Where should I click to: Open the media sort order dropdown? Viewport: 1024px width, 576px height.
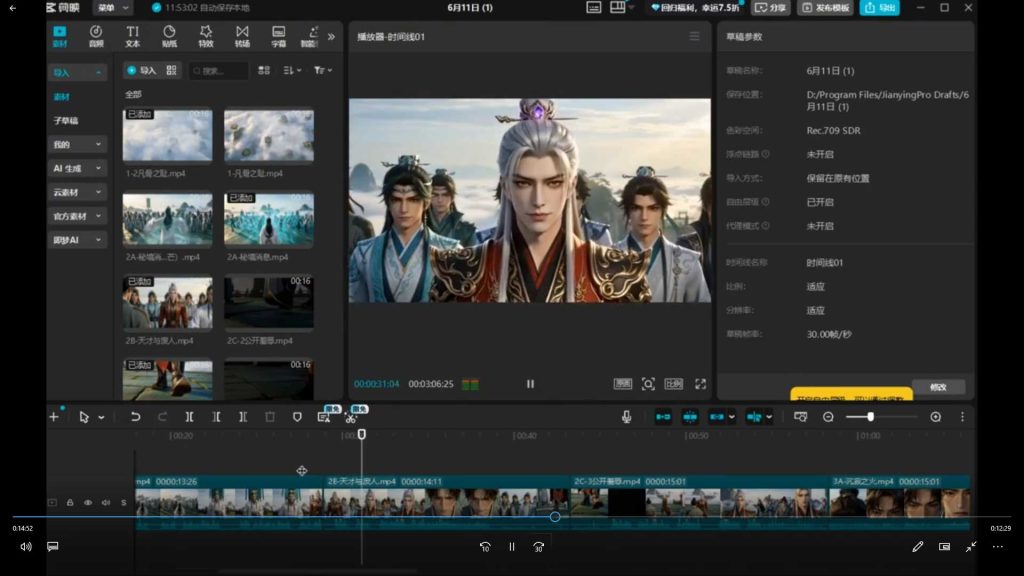292,71
